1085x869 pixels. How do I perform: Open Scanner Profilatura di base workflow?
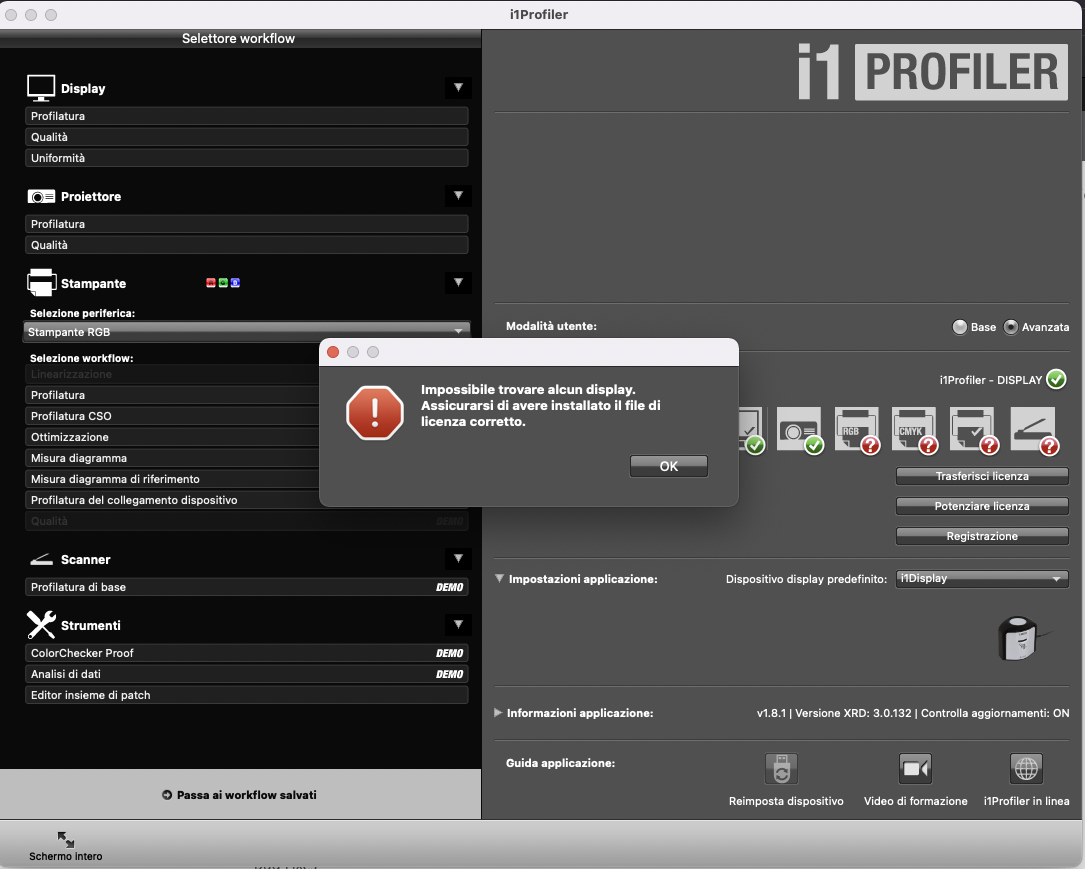tap(246, 587)
